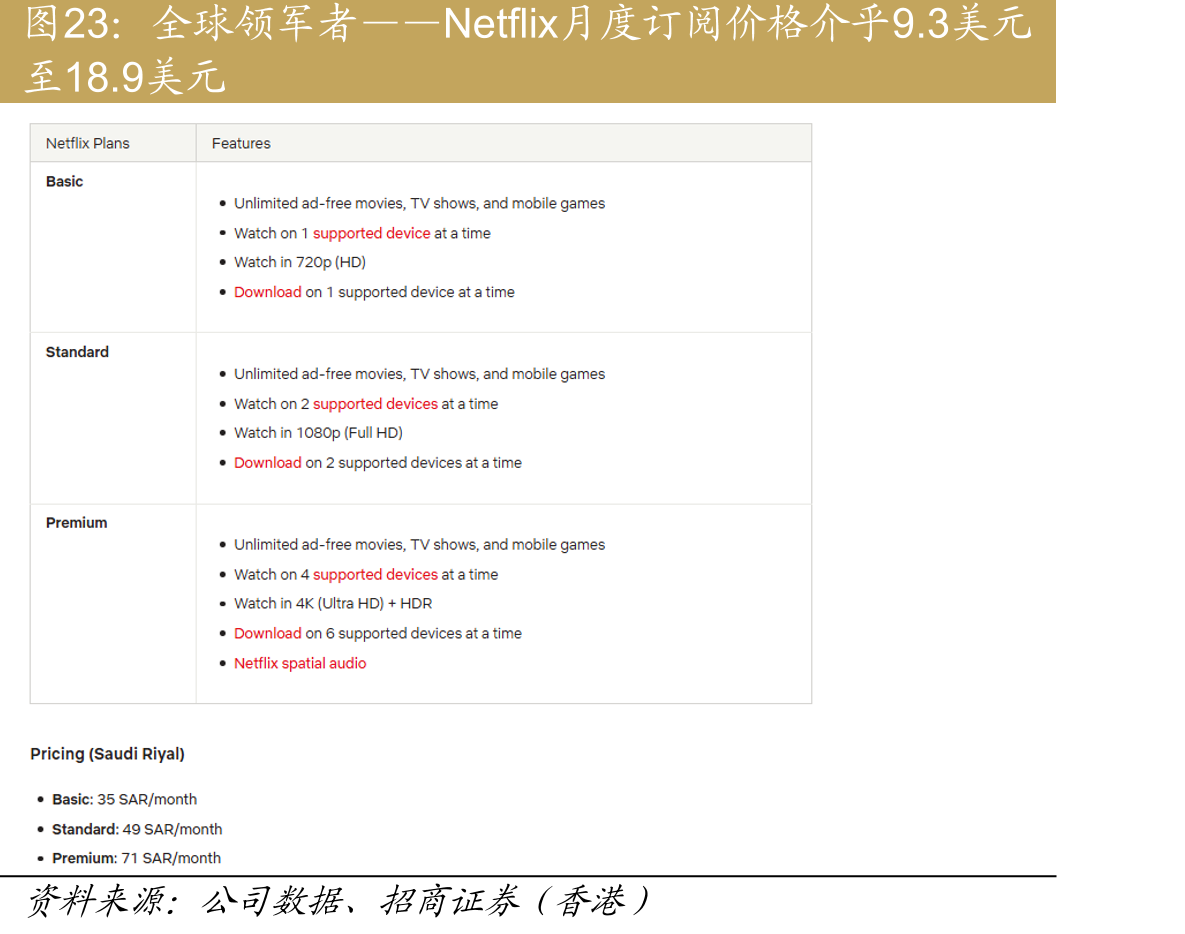Open the 'Download' link in Standard row
Image resolution: width=1185 pixels, height=934 pixels.
tap(268, 462)
